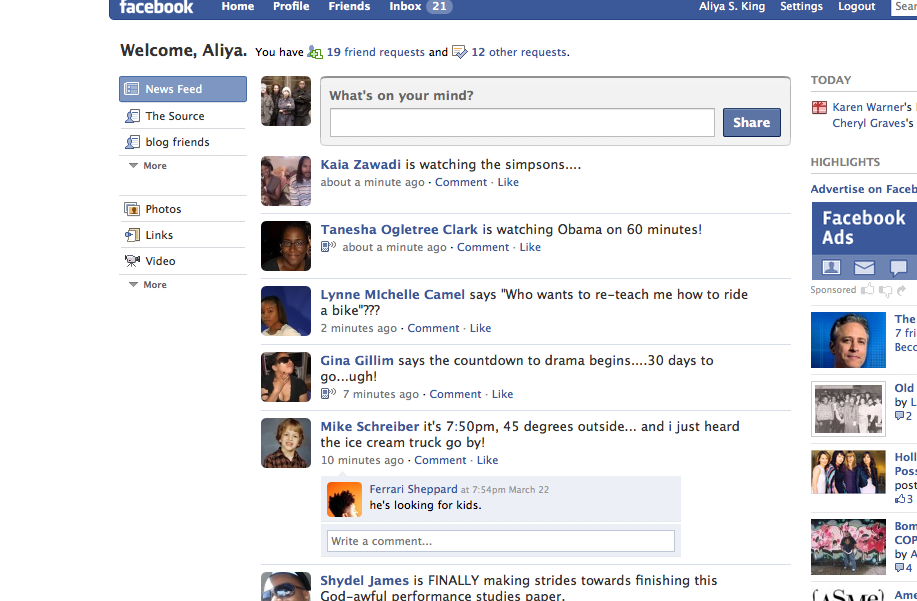
Task: Open the Video camera icon in sidebar
Action: pos(132,261)
